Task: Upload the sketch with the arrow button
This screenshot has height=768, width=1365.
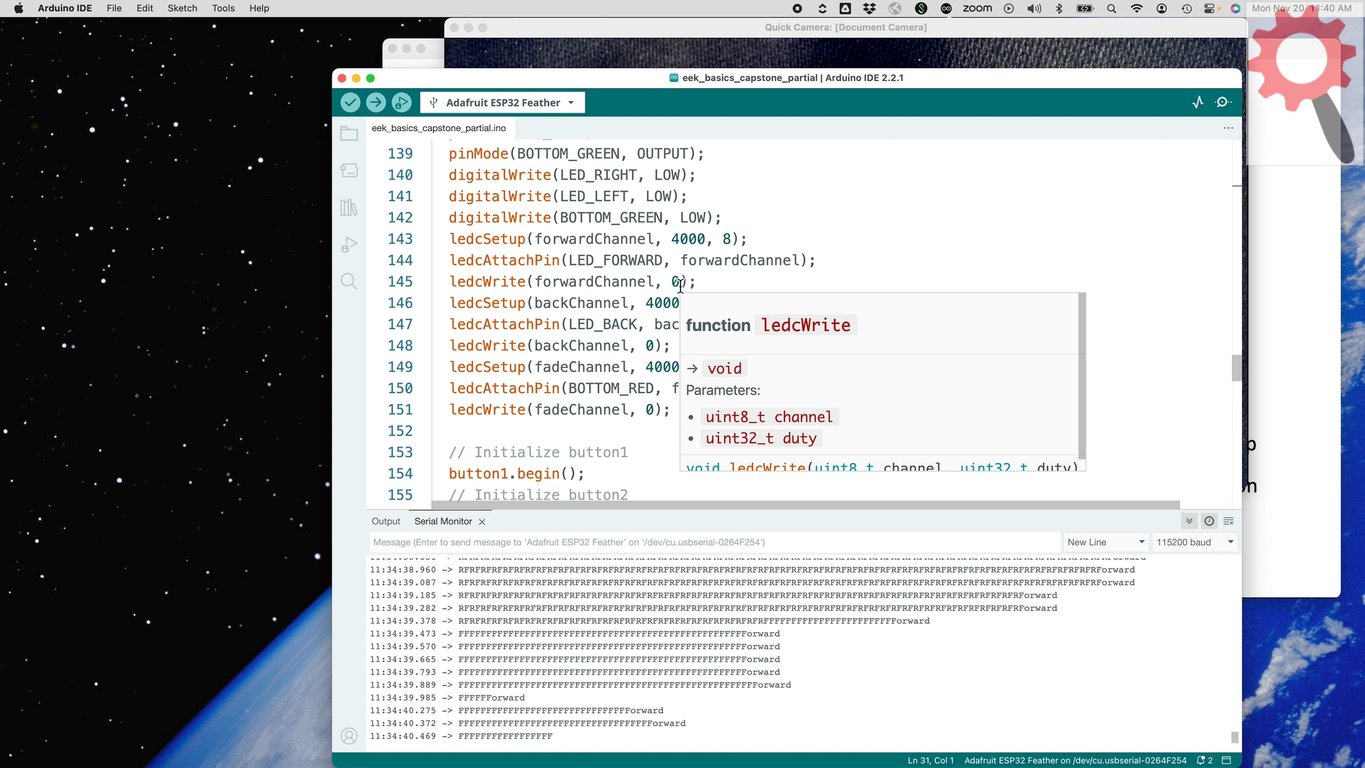Action: pos(375,102)
